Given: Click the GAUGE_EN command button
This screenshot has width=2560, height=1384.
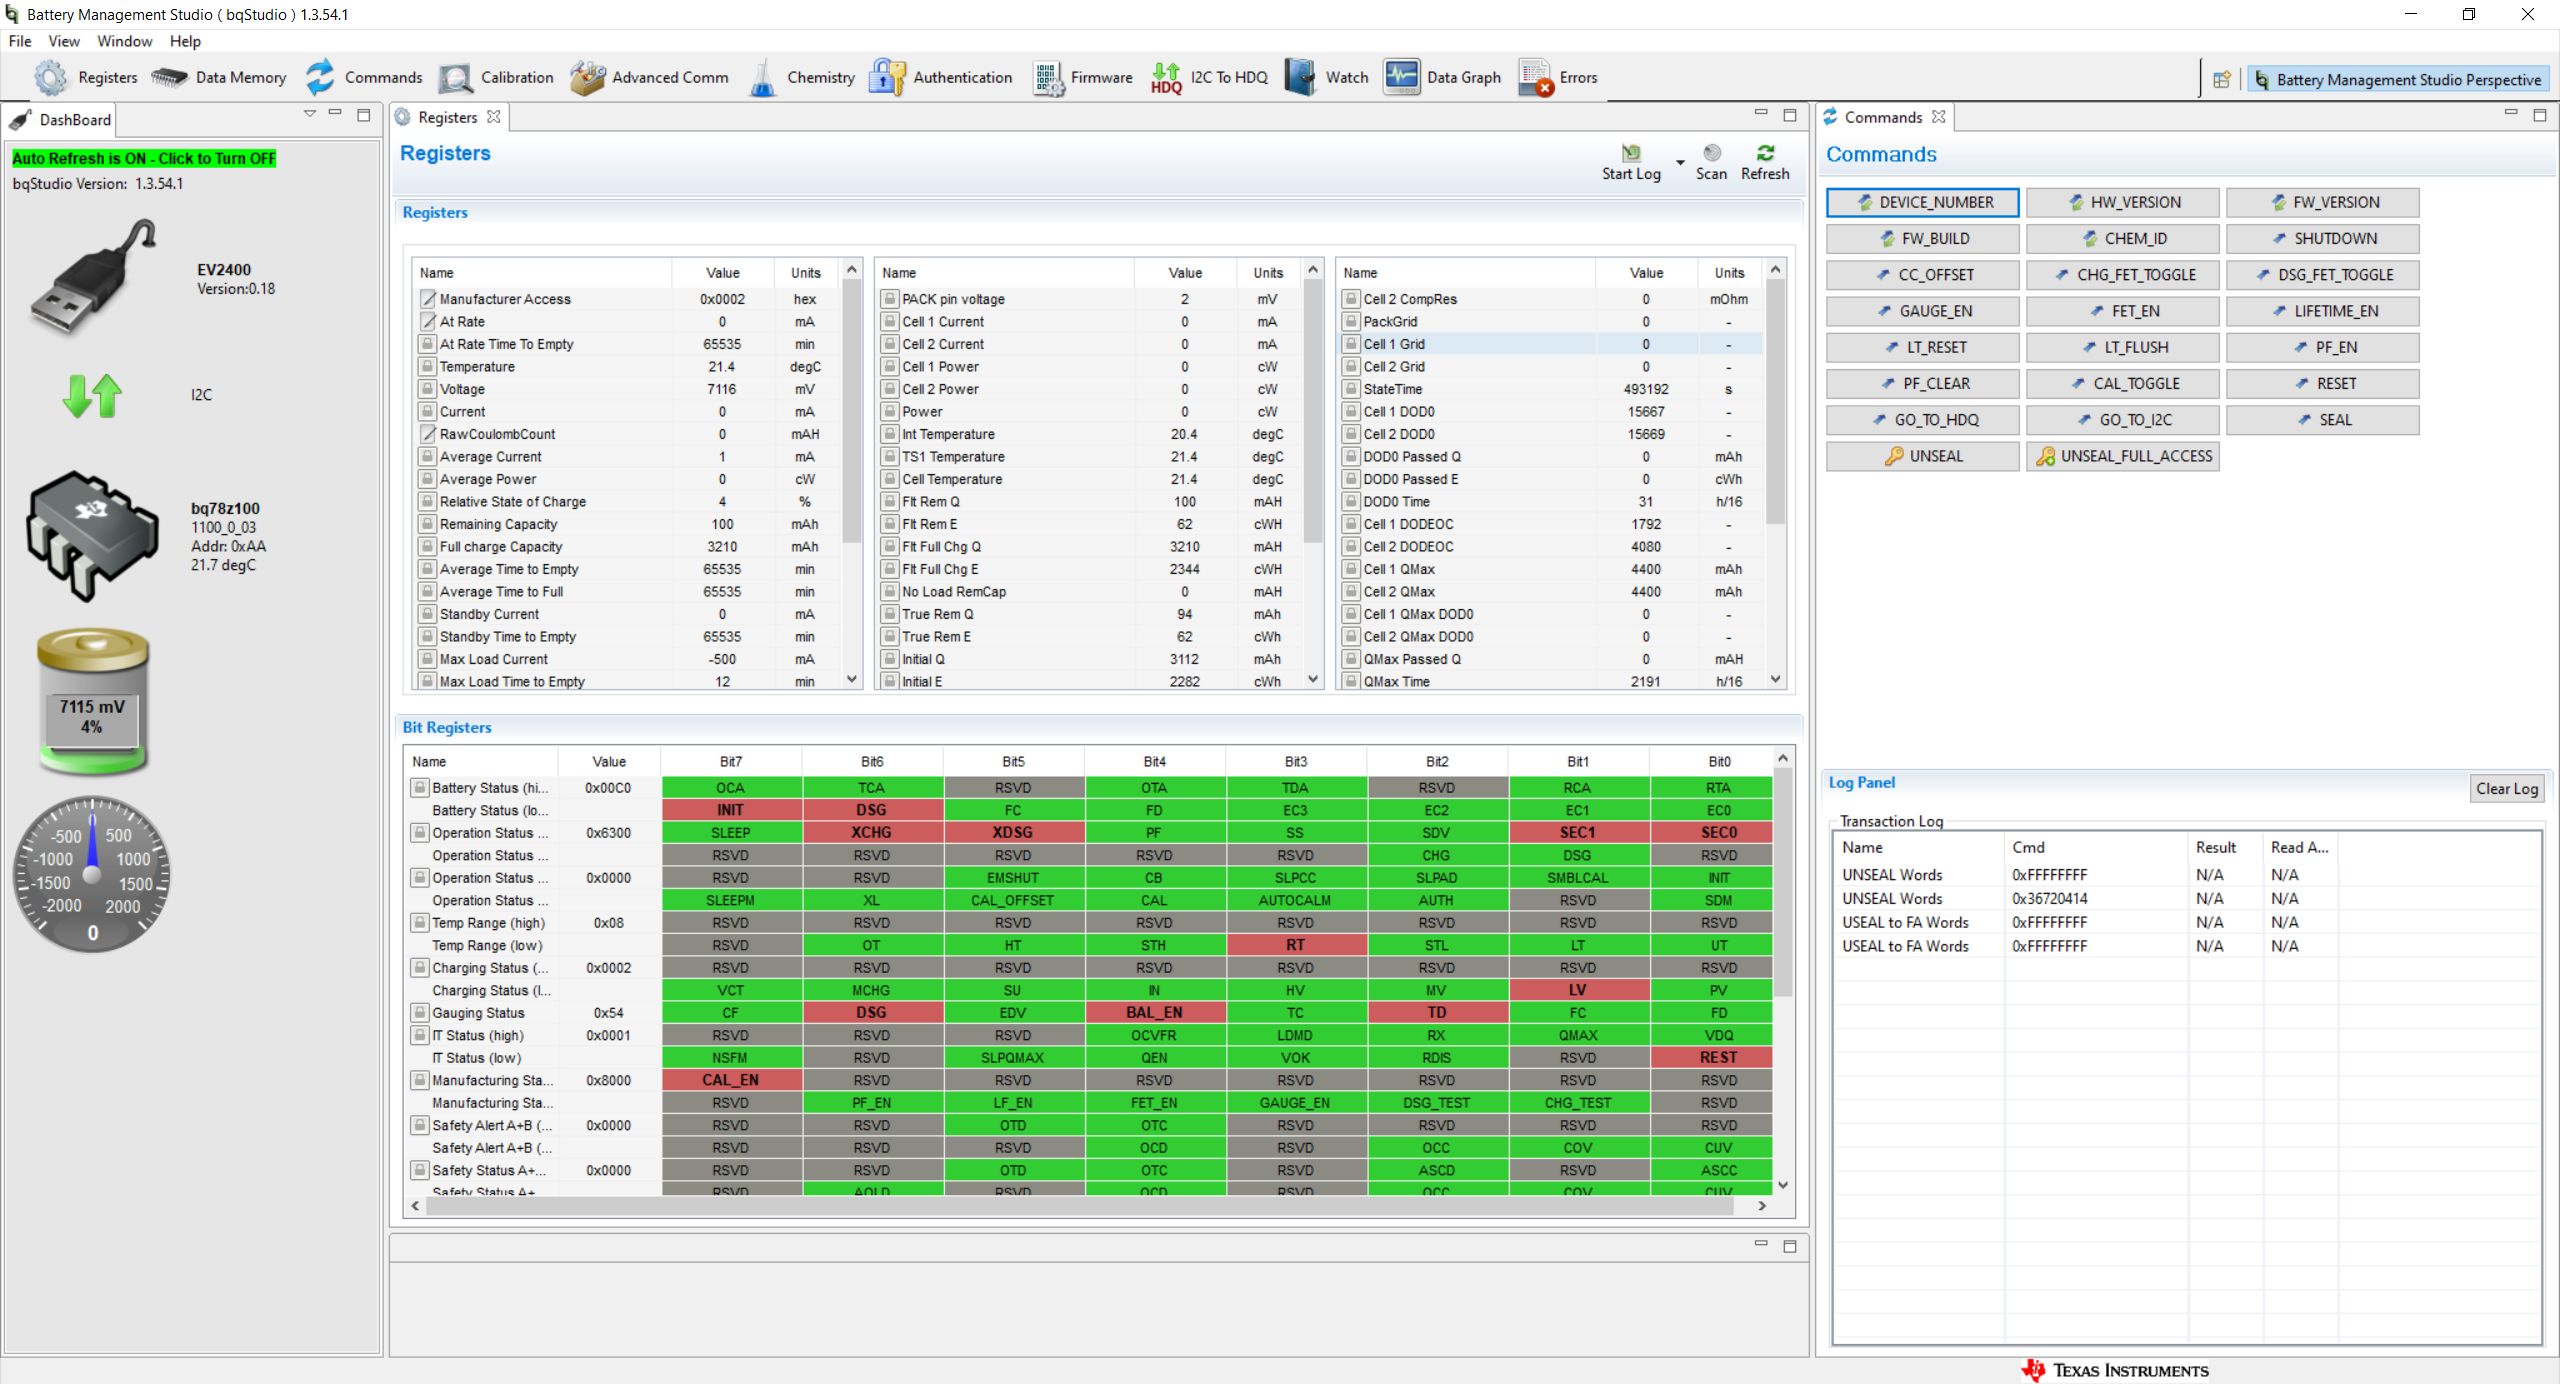Looking at the screenshot, I should (x=1922, y=311).
